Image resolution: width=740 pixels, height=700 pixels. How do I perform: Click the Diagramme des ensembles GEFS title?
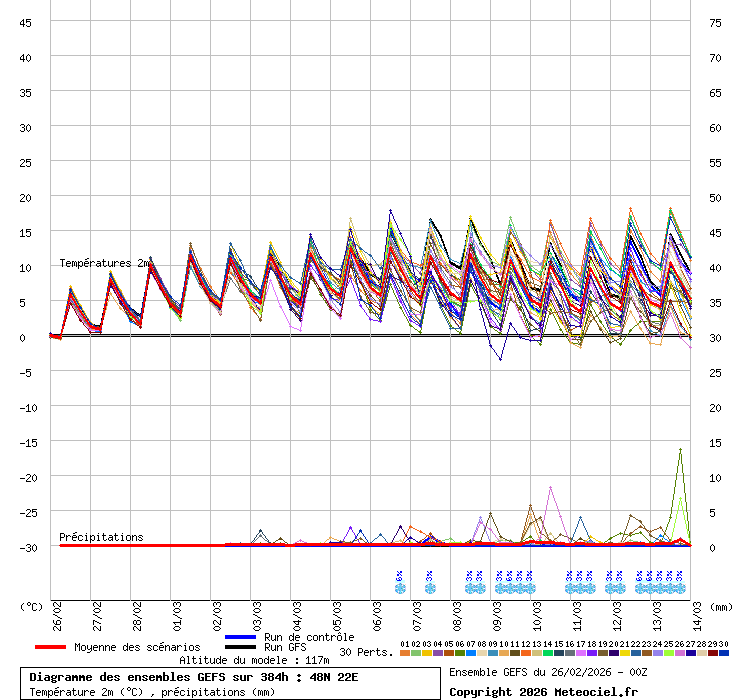(x=193, y=677)
